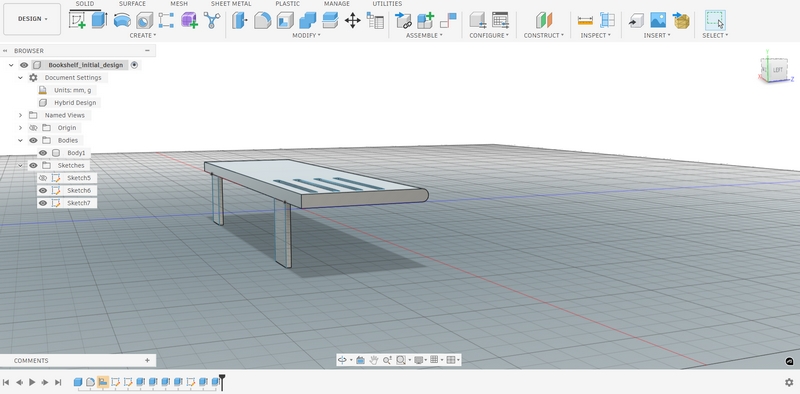Switch to the UTILITIES tab

[387, 4]
